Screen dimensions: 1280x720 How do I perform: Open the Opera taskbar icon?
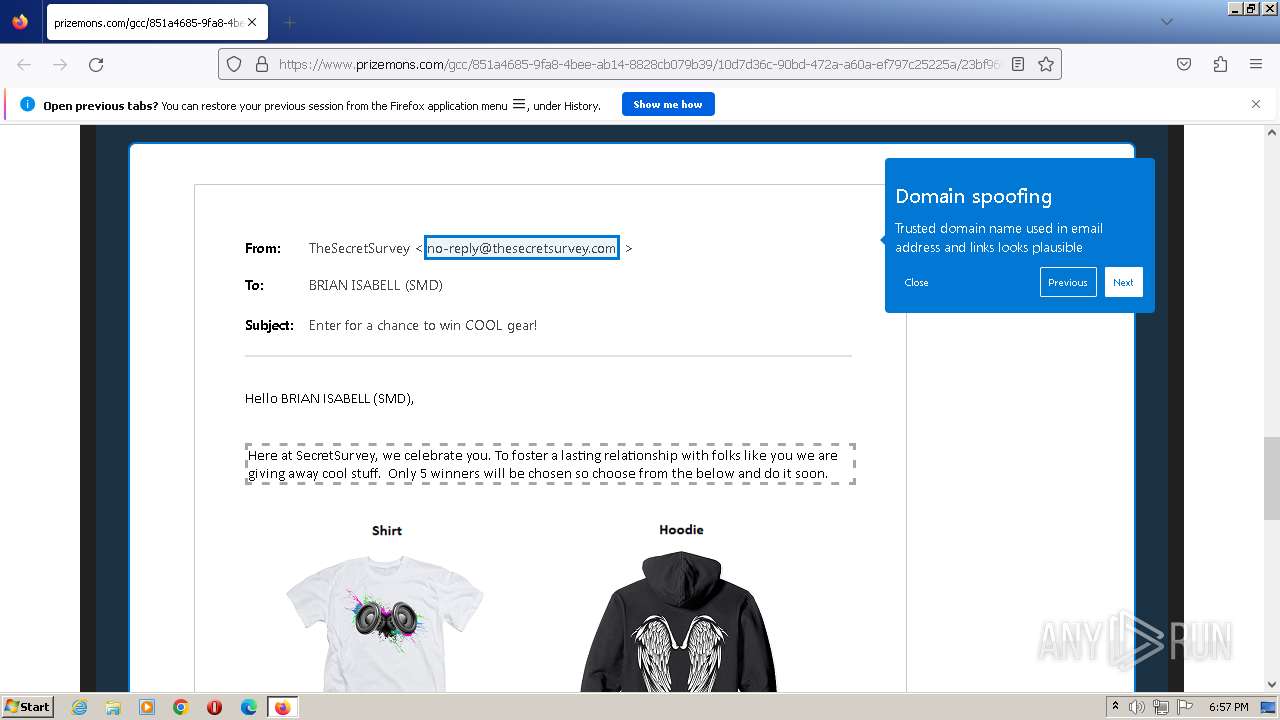click(x=214, y=707)
